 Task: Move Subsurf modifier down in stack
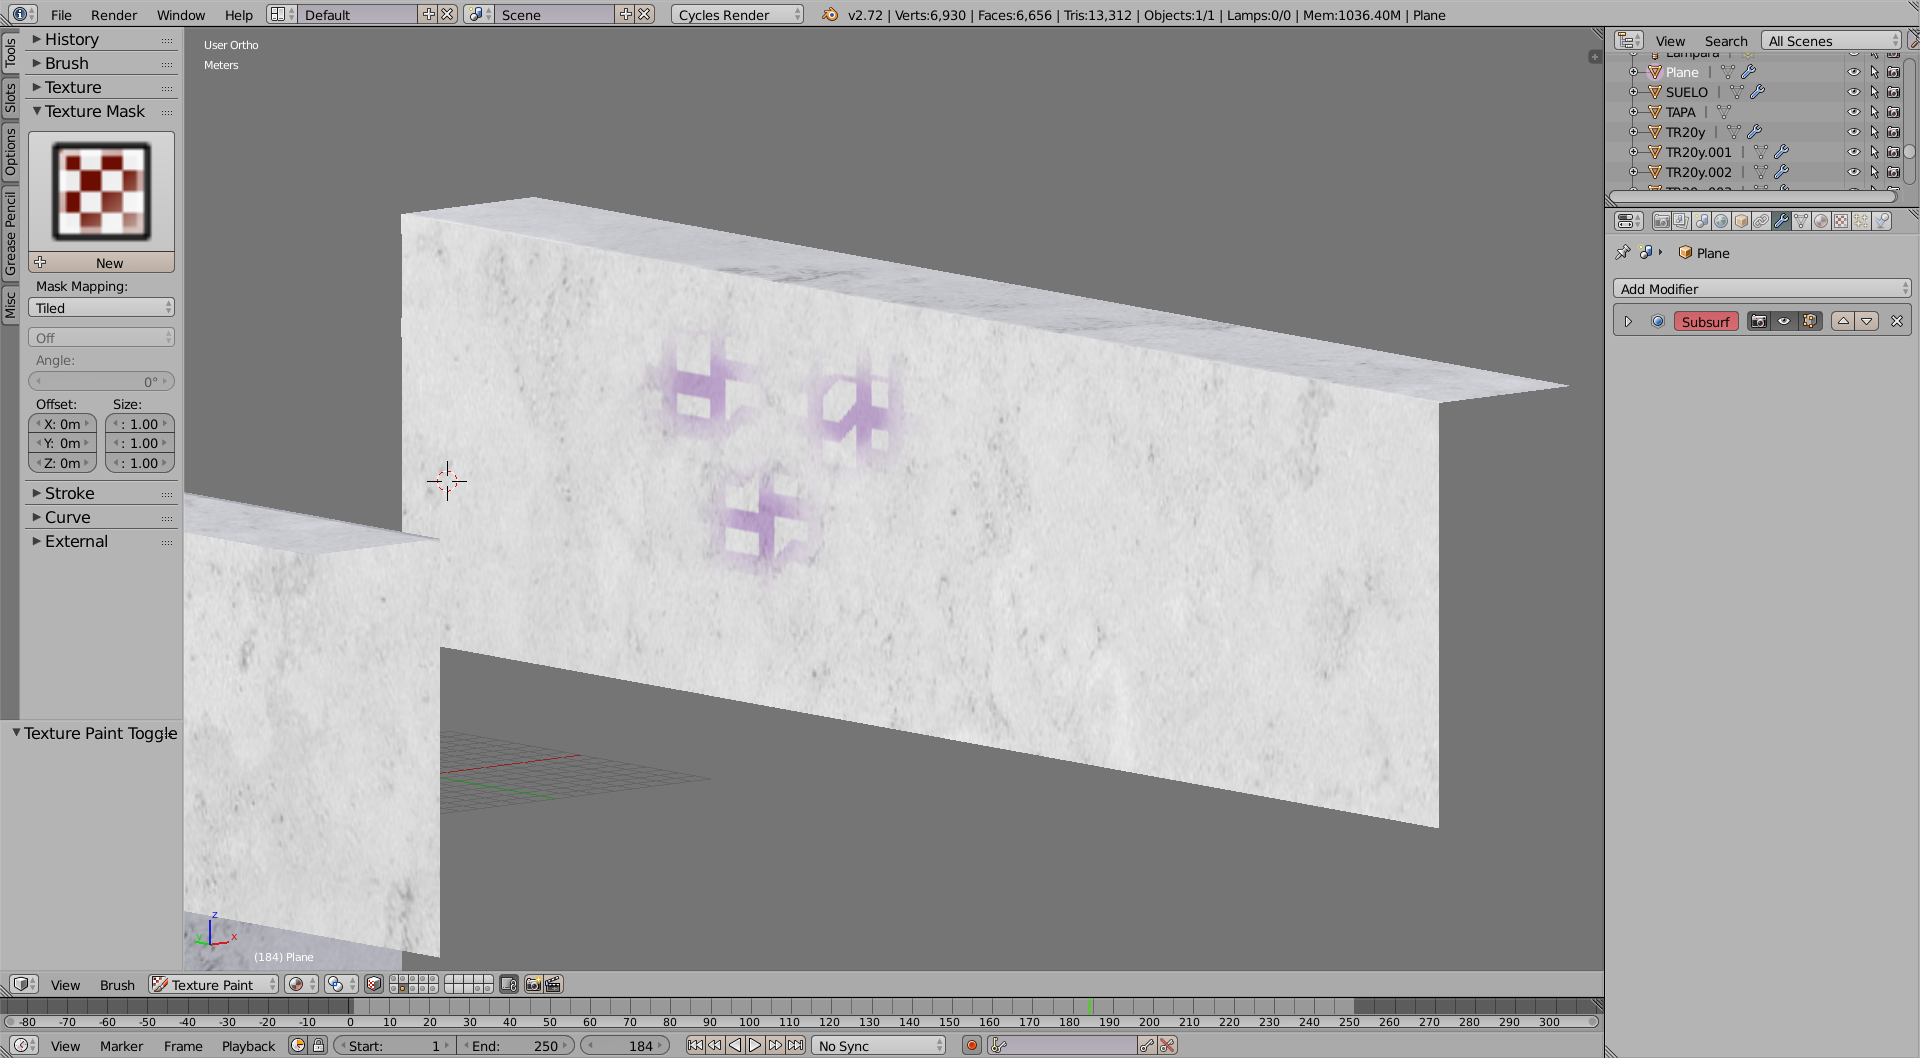(x=1867, y=322)
